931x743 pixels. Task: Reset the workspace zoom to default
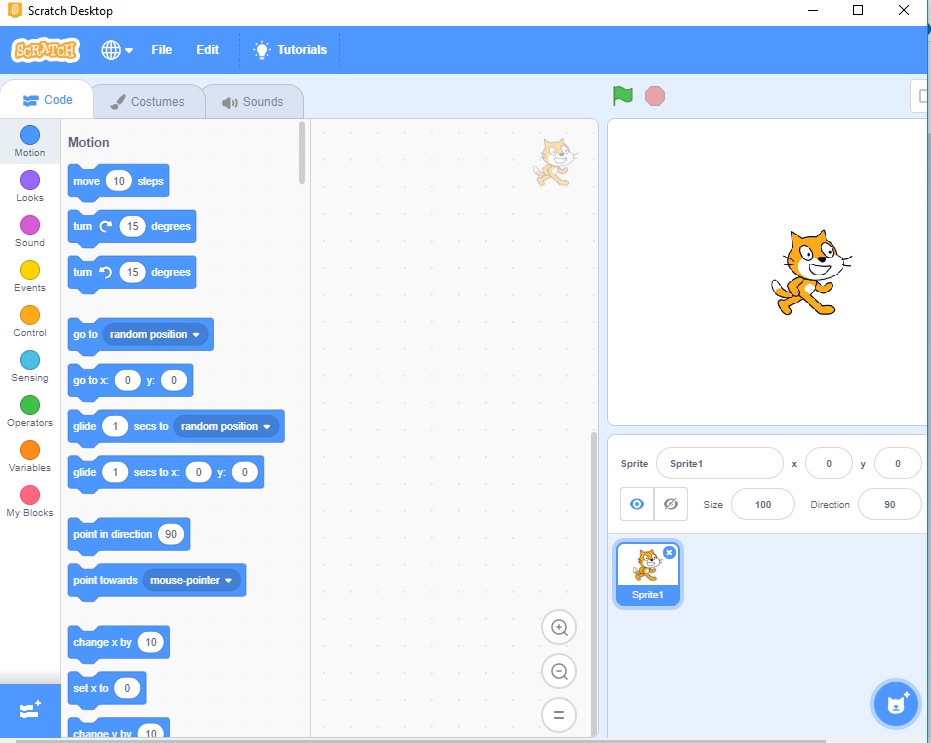(x=559, y=714)
